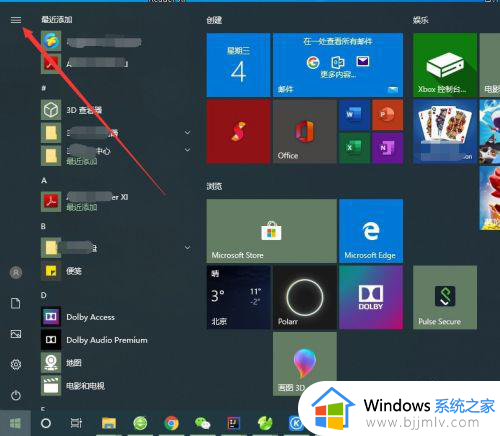Open the Calendar tile showing 4

(238, 65)
